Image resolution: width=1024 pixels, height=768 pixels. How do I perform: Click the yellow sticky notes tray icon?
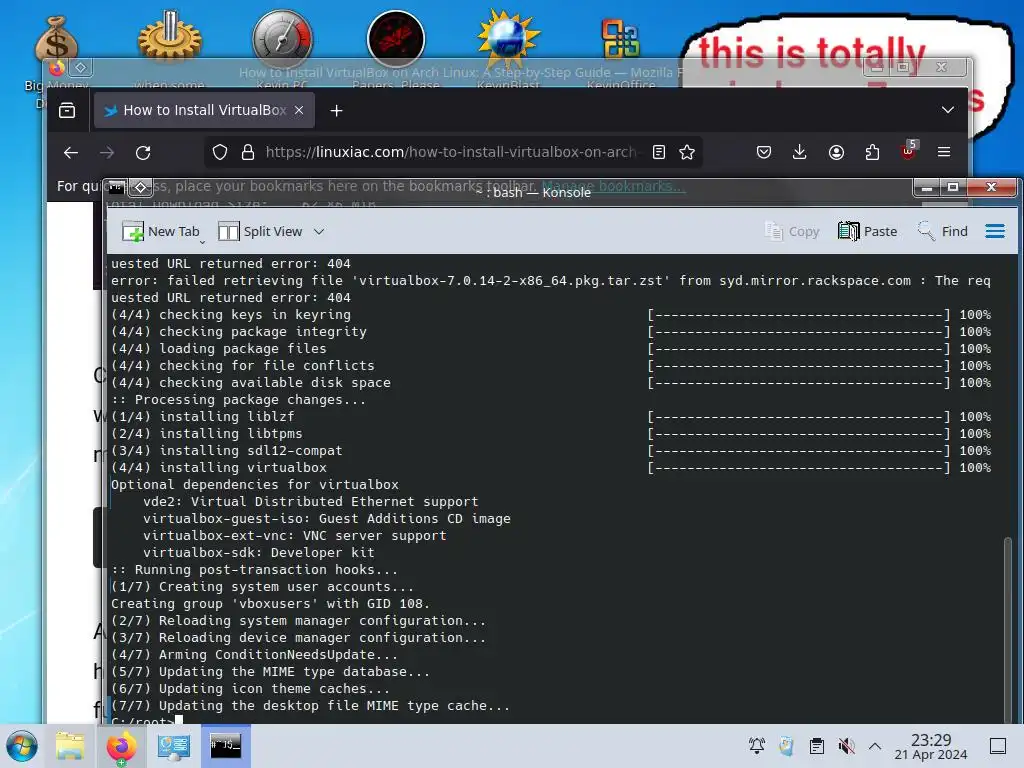click(786, 746)
